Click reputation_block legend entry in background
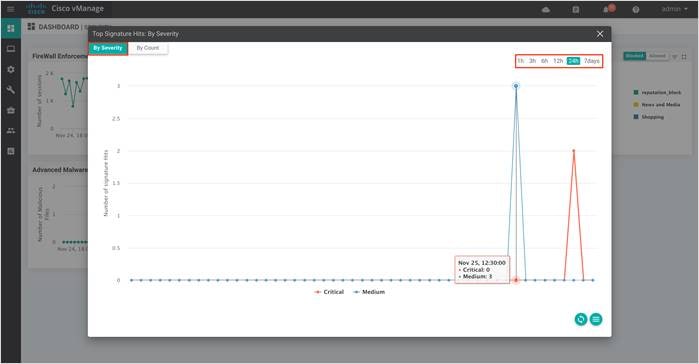699x364 pixels. coord(658,92)
